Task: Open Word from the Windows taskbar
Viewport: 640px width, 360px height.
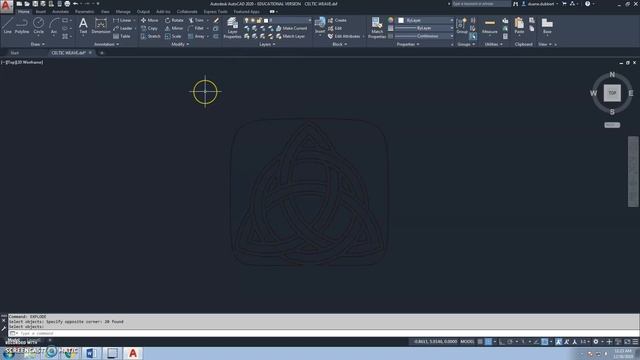Action: coord(91,353)
